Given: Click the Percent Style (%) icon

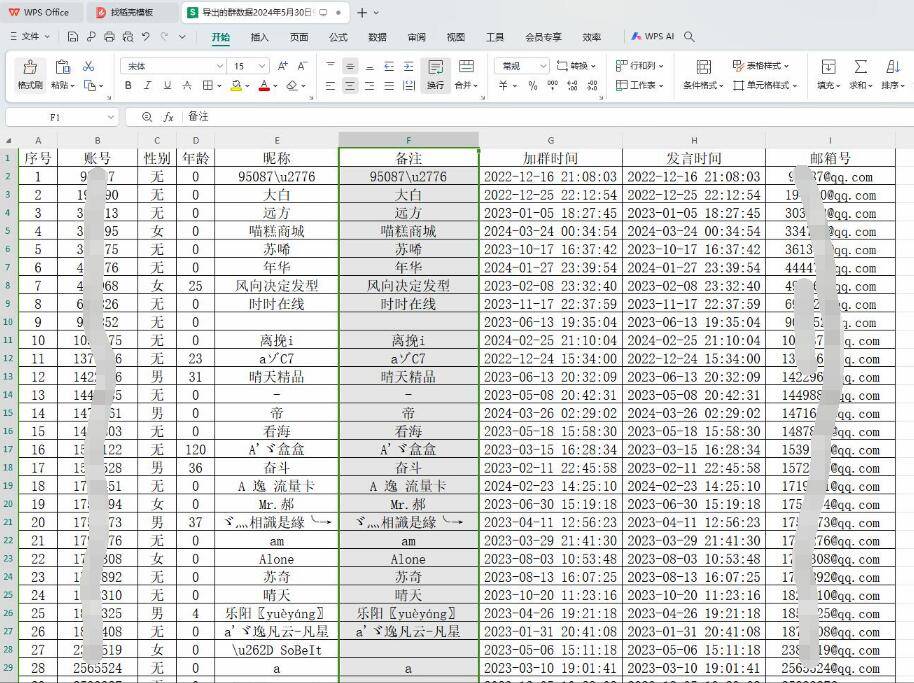Looking at the screenshot, I should point(534,86).
